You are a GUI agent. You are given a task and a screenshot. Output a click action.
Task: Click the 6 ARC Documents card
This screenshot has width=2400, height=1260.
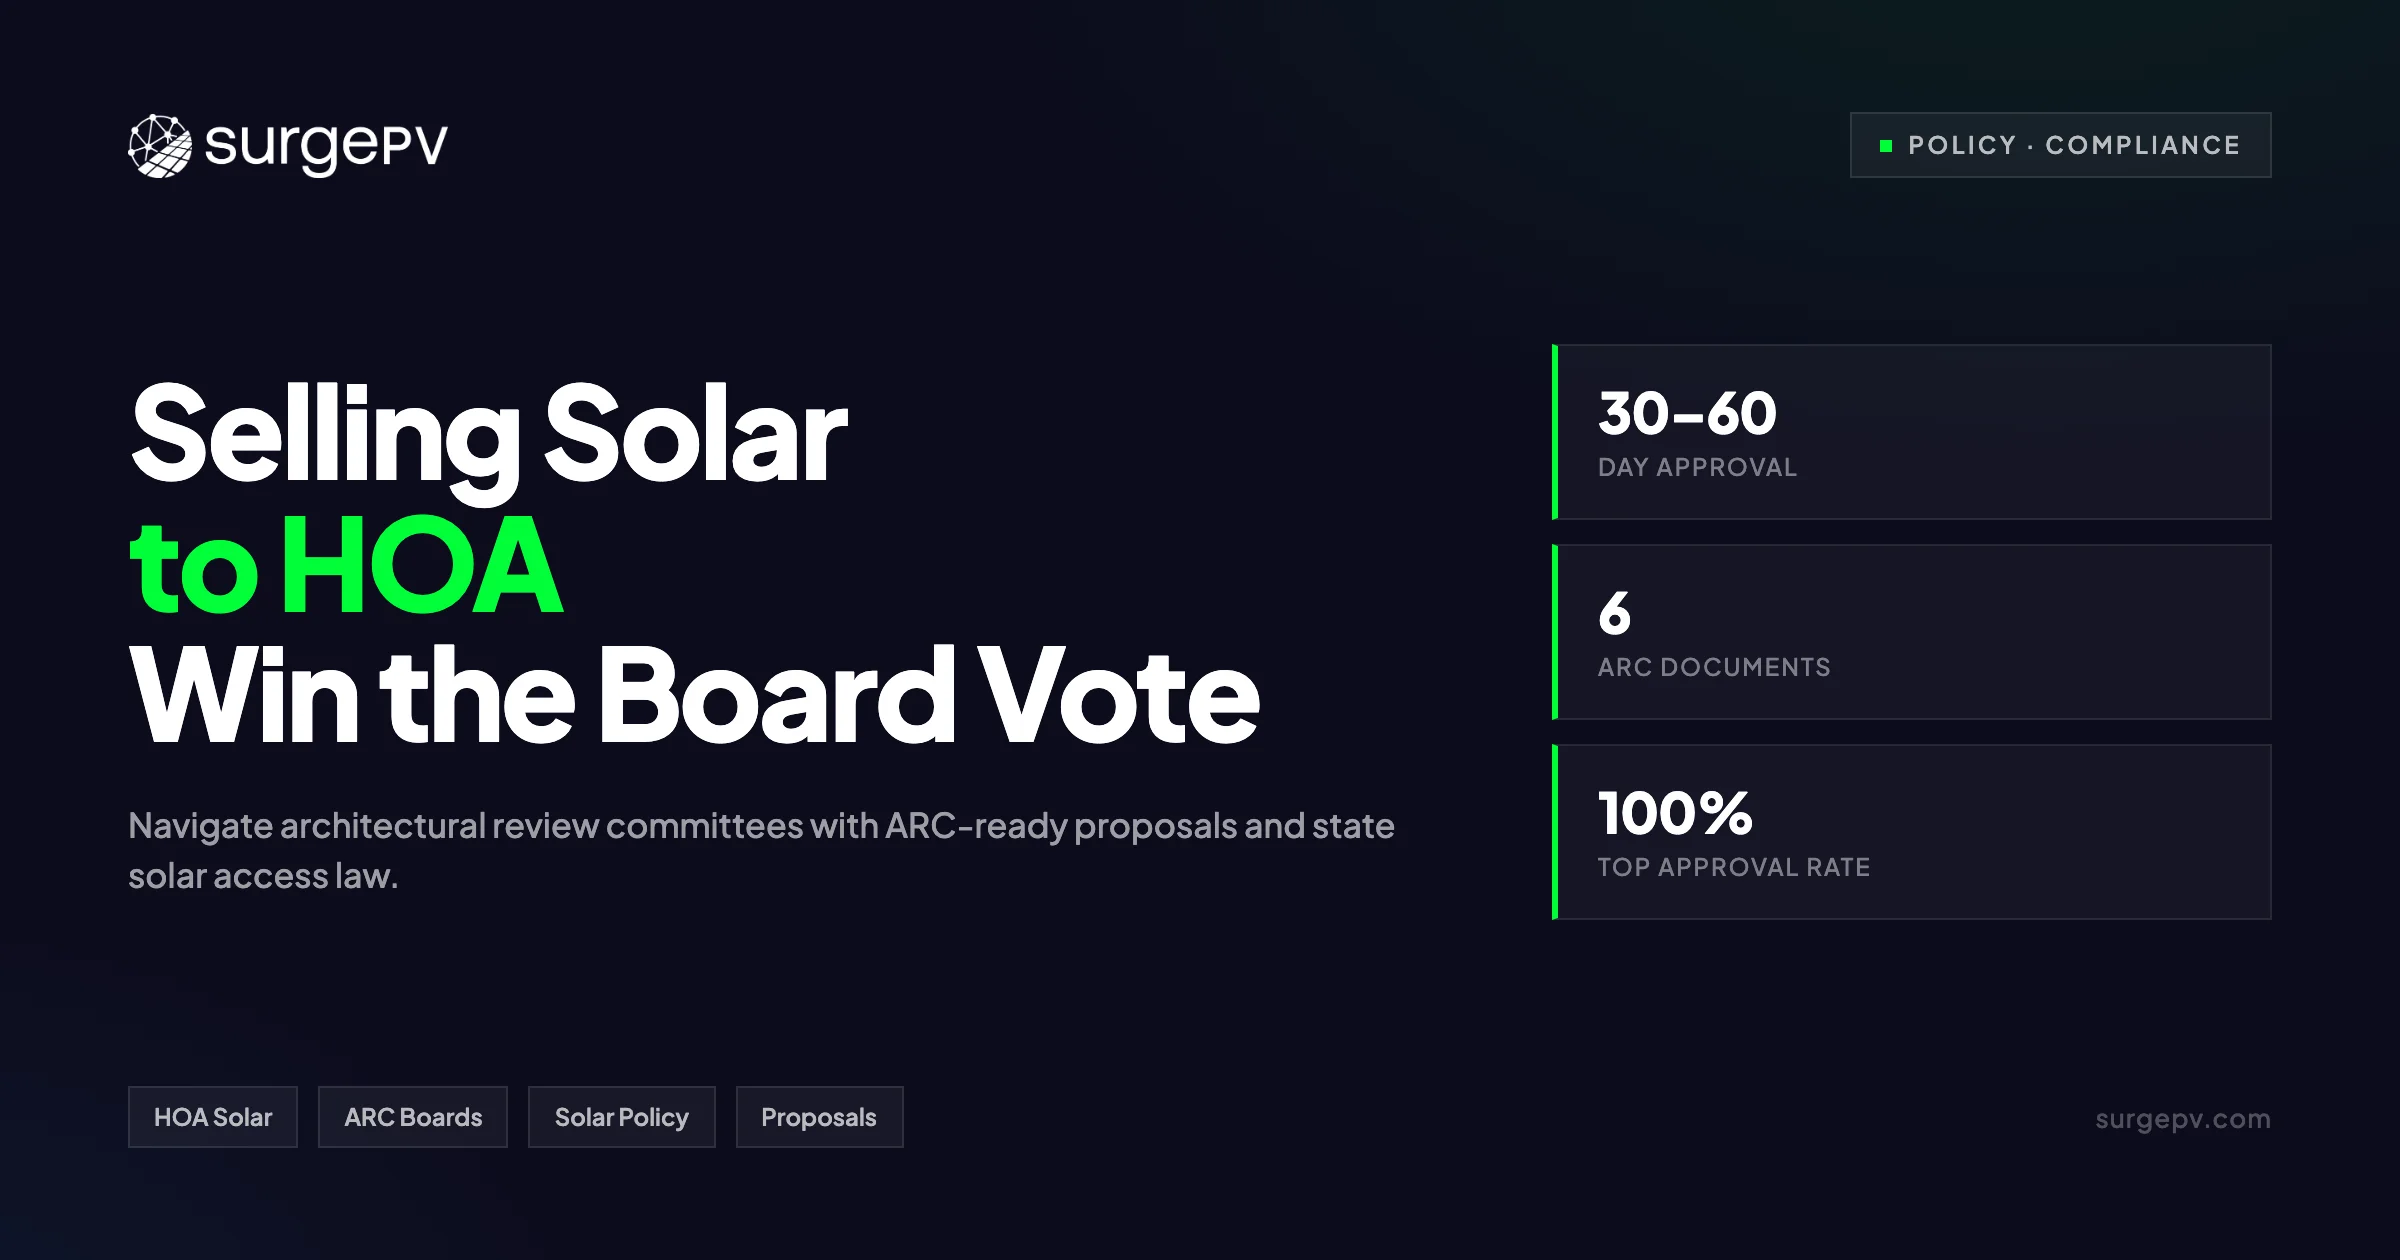click(x=1912, y=632)
